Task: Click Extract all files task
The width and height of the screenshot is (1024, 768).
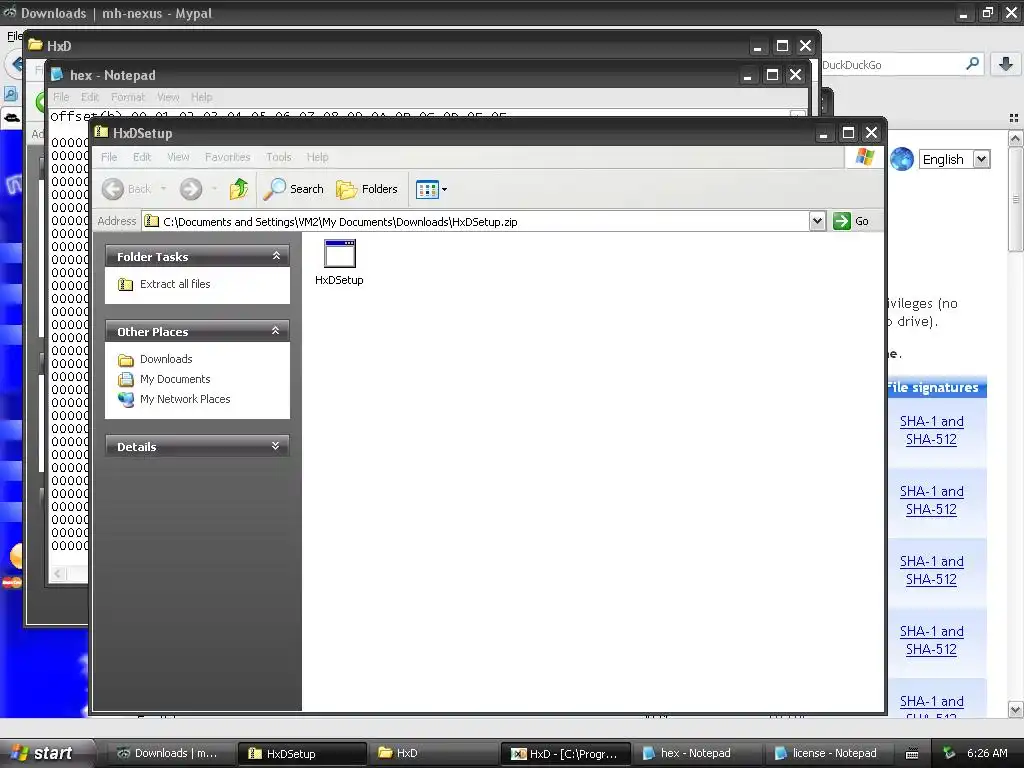Action: pos(175,284)
